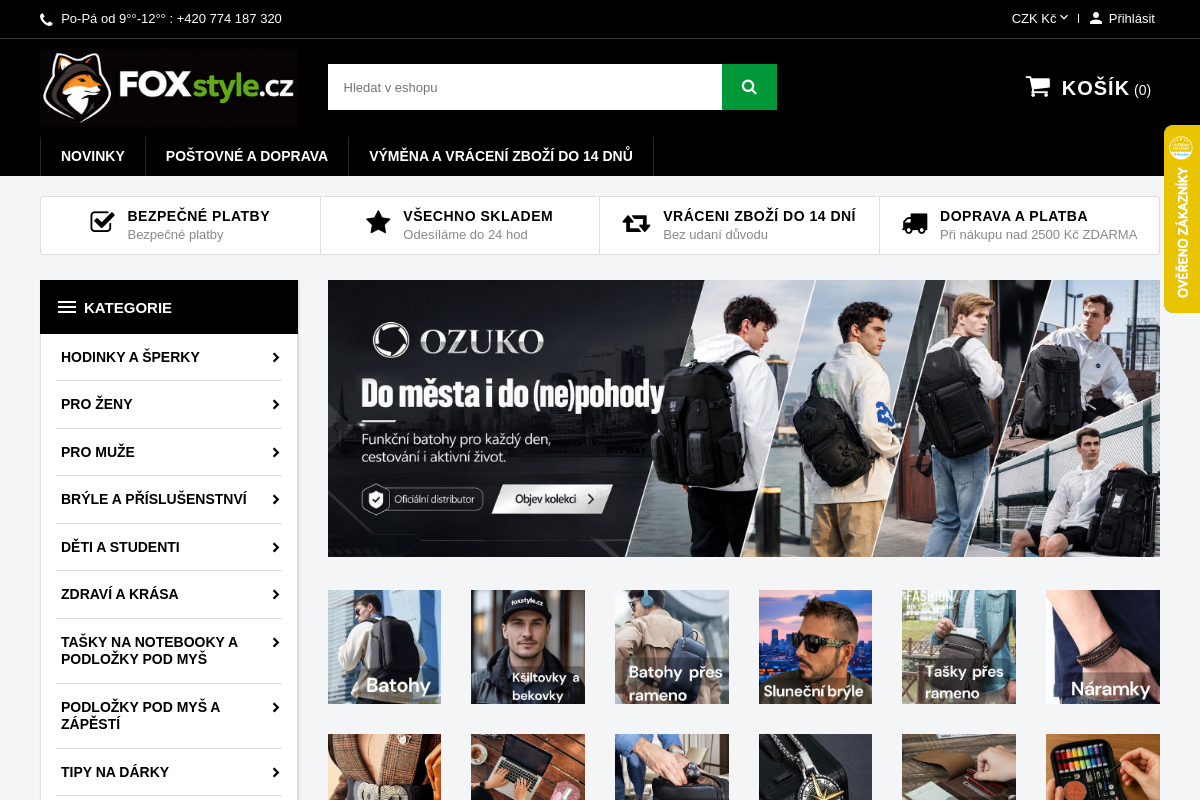Open the Batohy category thumbnail
The image size is (1200, 800).
pyautogui.click(x=384, y=647)
